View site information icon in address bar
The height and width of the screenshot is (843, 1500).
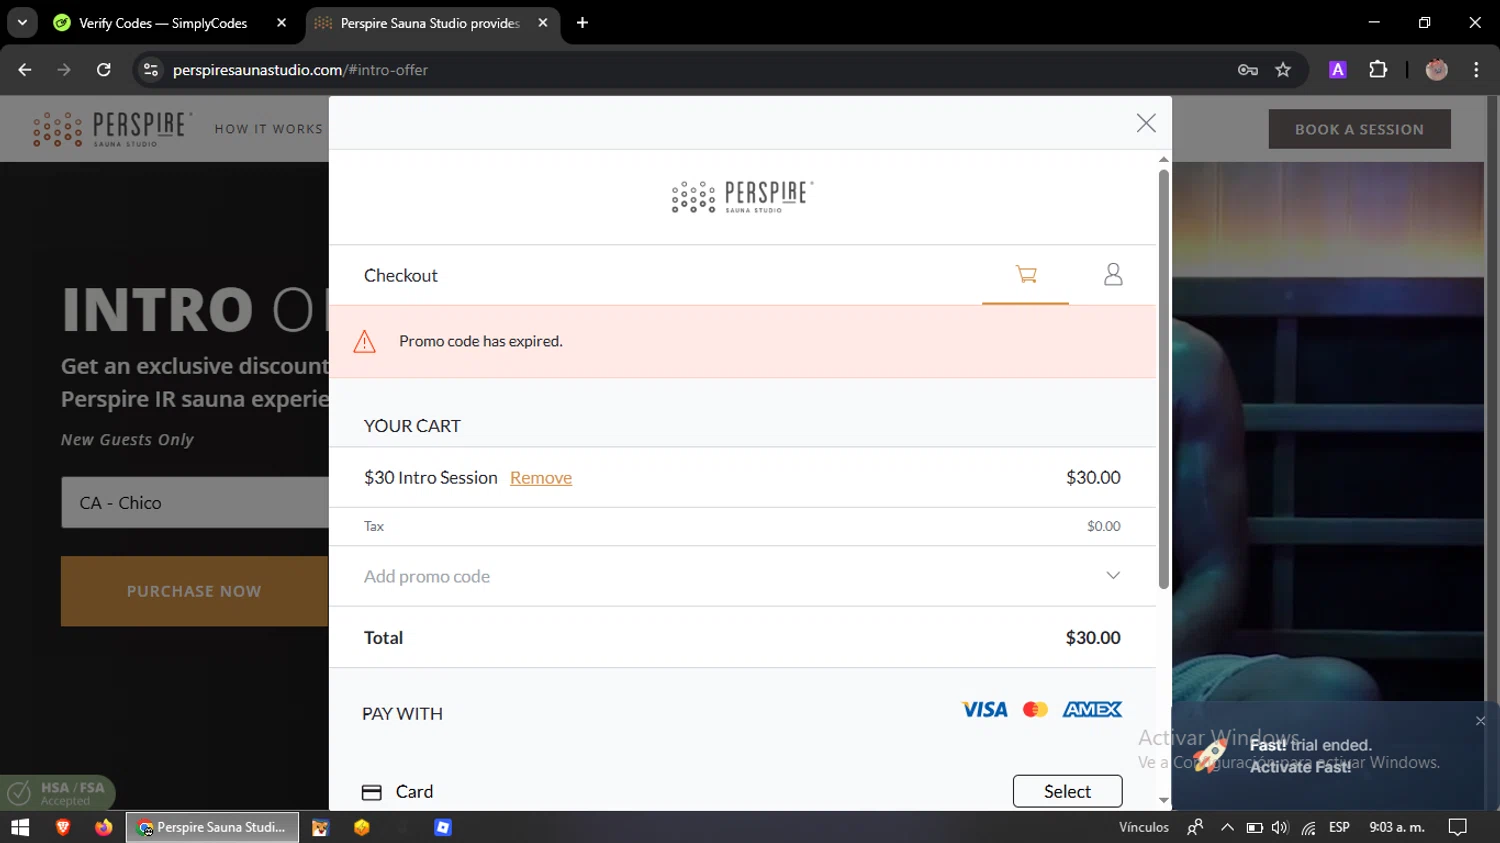point(151,70)
